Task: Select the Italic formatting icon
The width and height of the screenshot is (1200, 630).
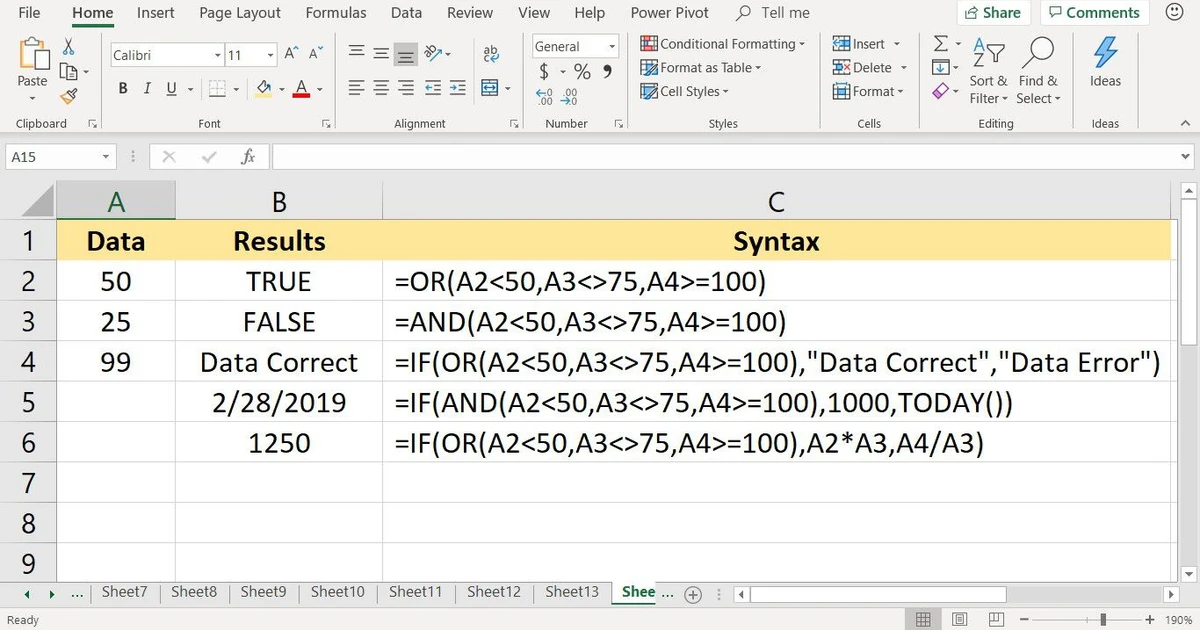Action: 146,88
